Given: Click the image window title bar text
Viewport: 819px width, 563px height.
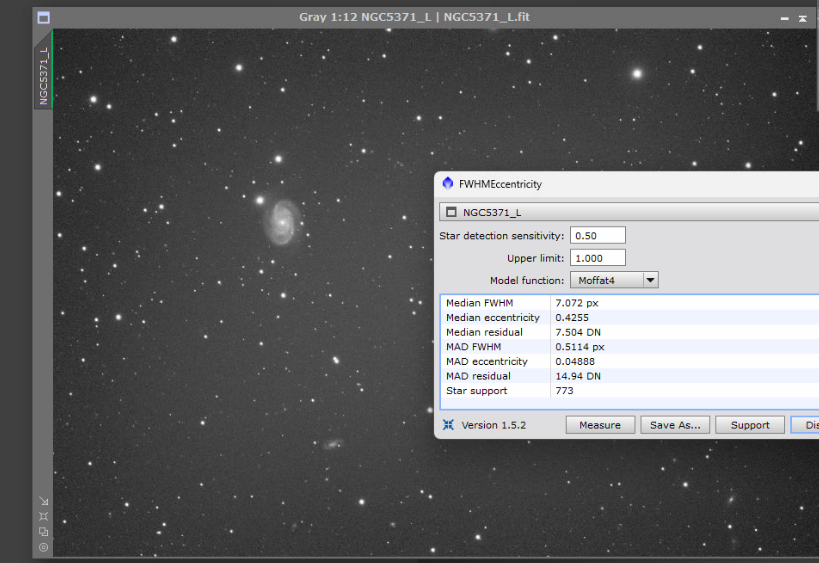Looking at the screenshot, I should 414,17.
